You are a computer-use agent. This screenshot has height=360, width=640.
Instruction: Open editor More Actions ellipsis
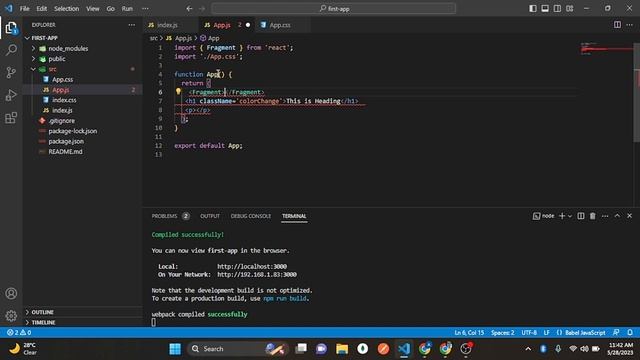coord(629,25)
